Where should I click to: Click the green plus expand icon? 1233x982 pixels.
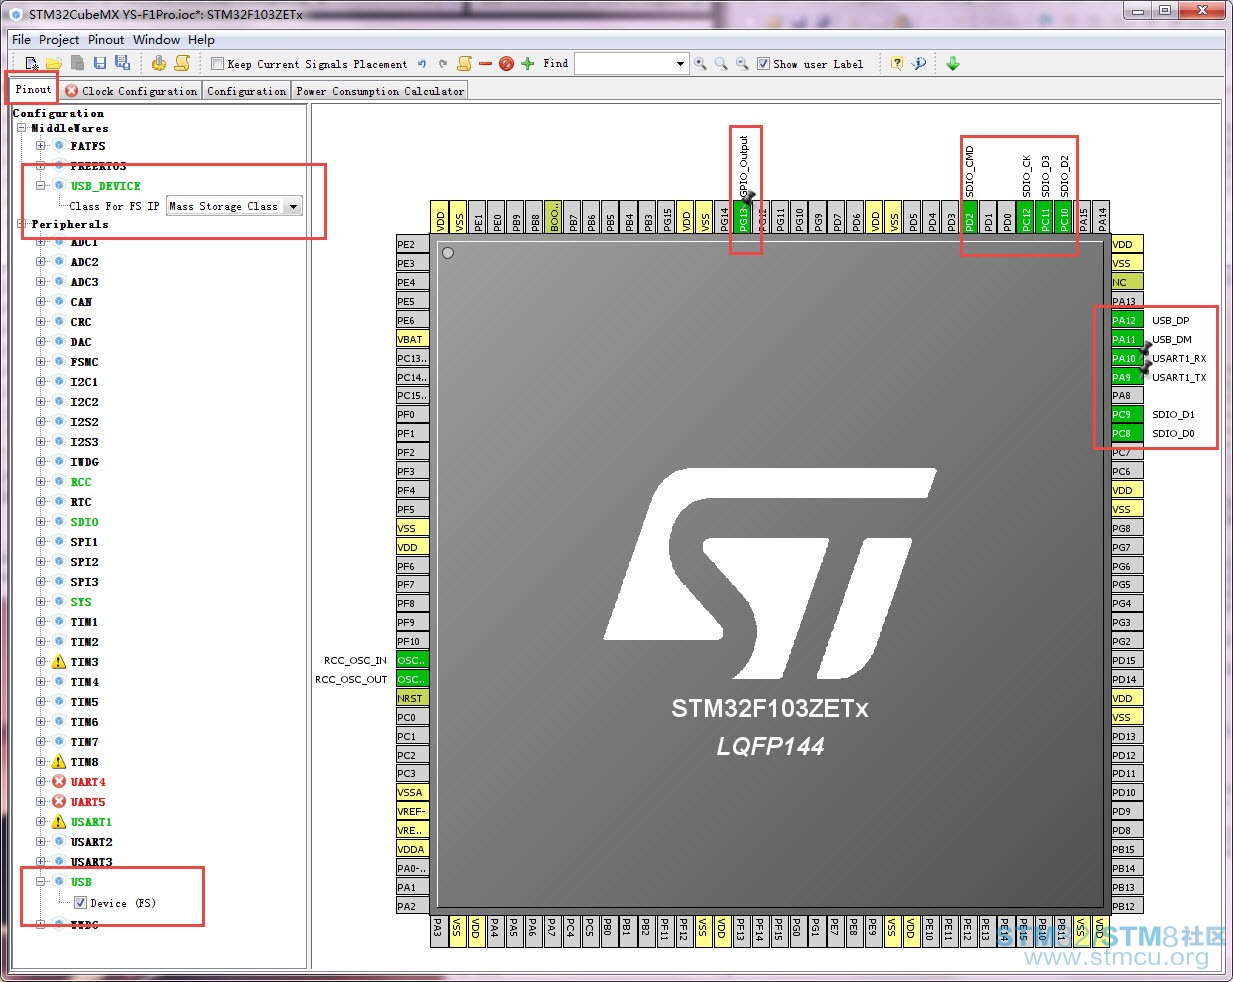[x=527, y=63]
